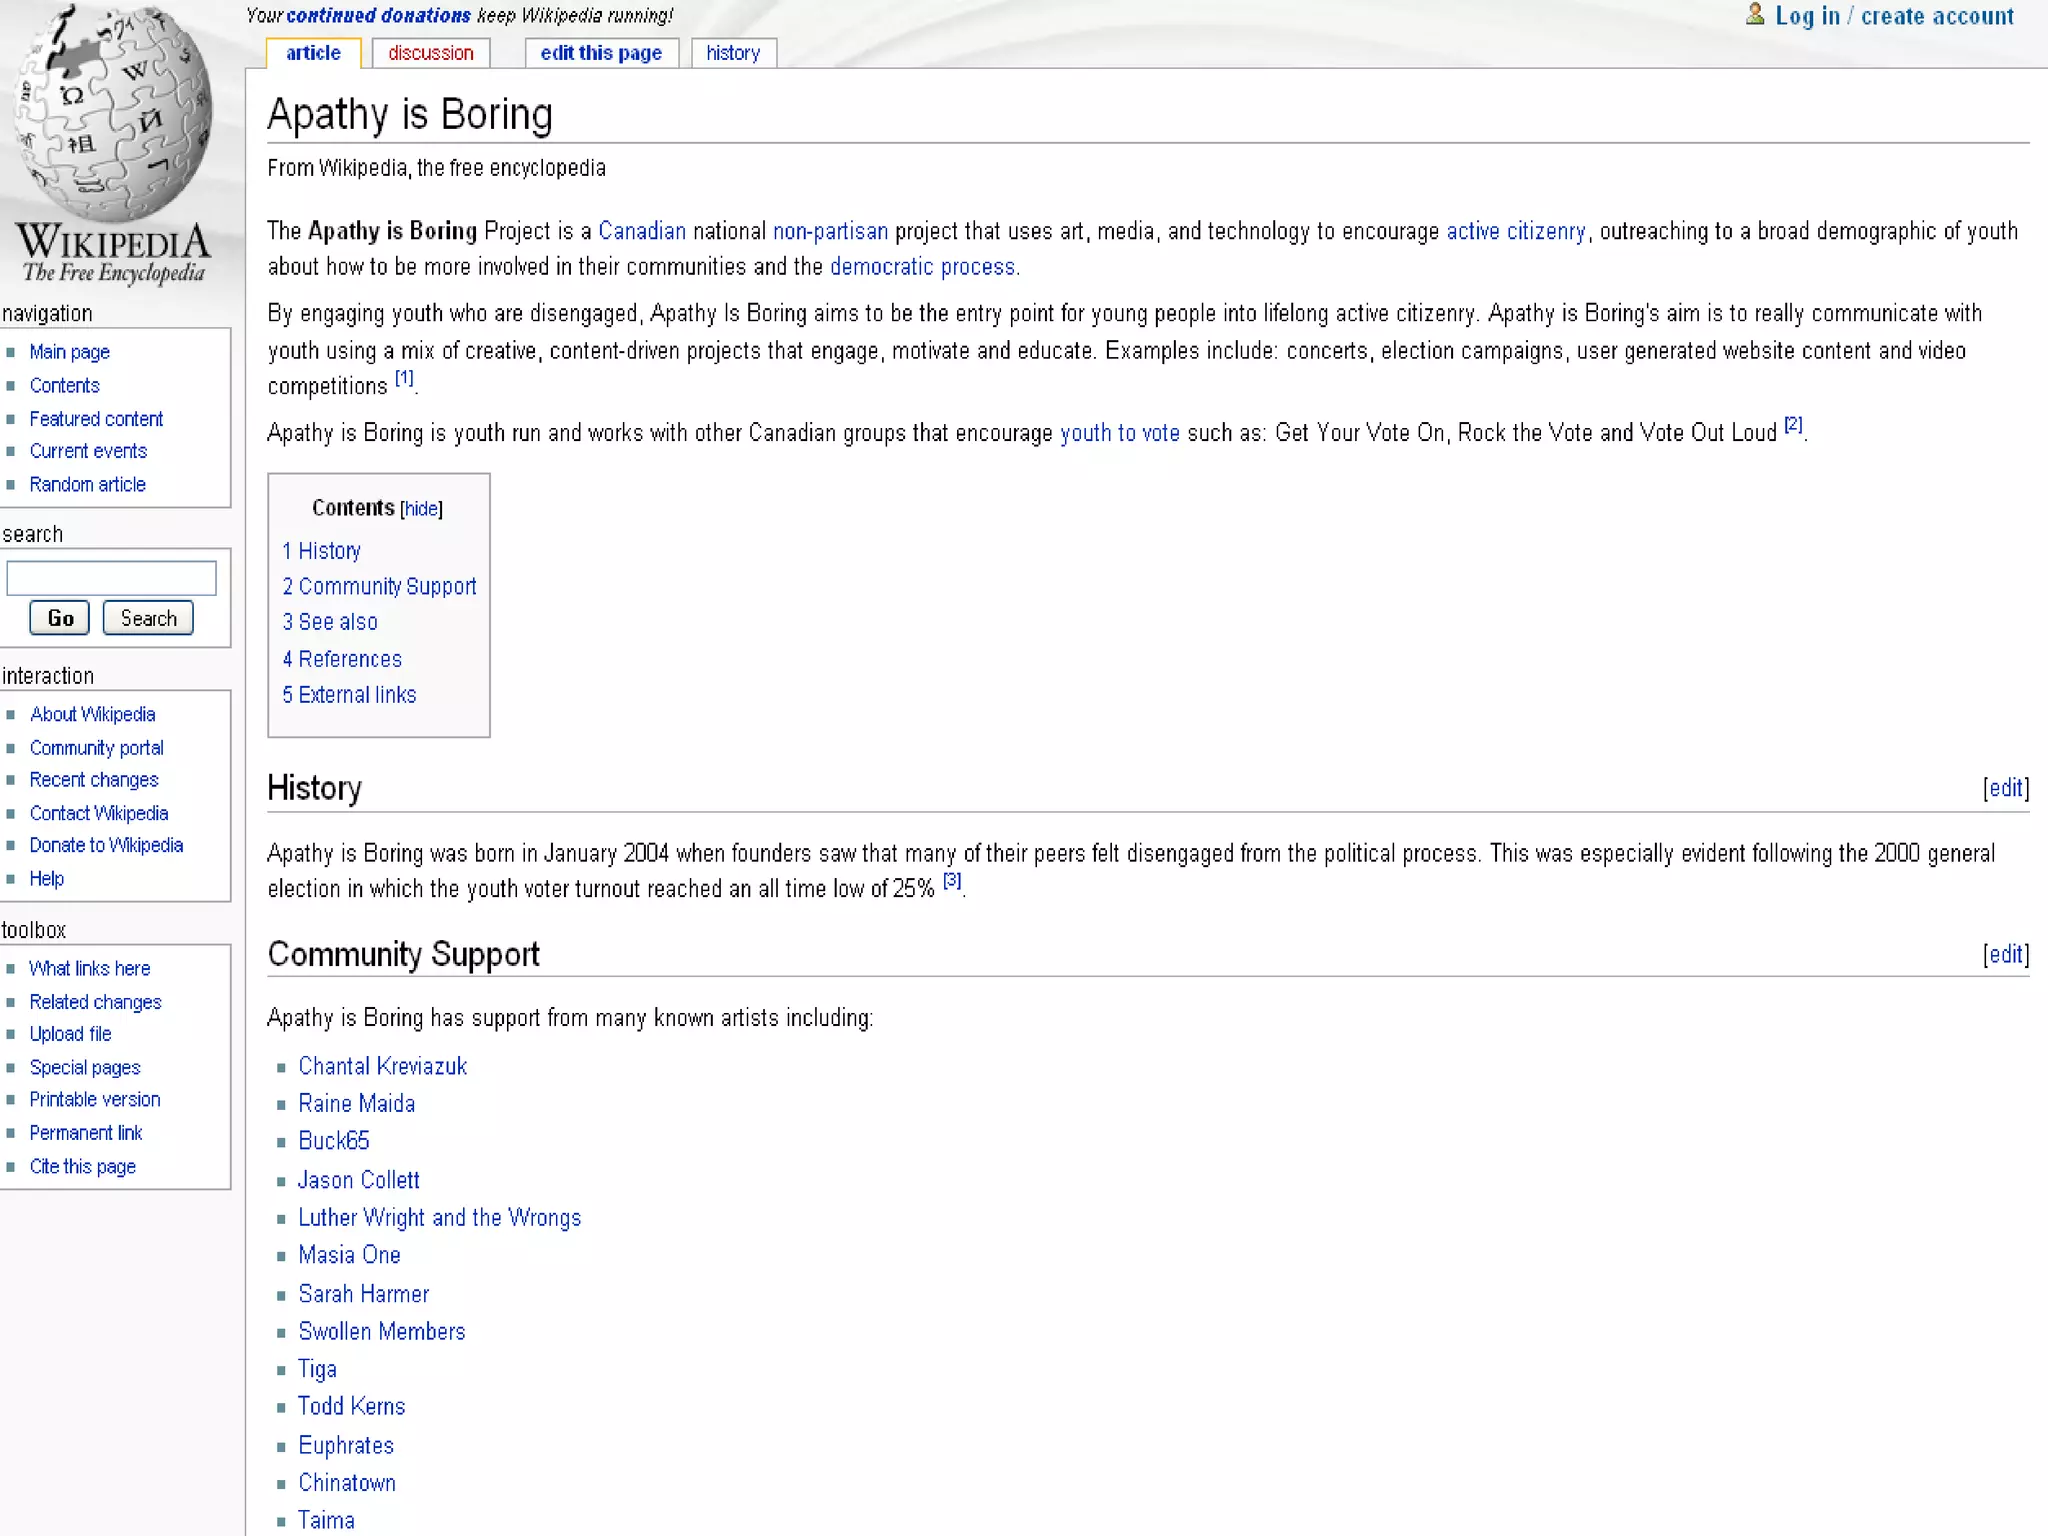
Task: Open the Recent changes sidebar link
Action: pos(93,780)
